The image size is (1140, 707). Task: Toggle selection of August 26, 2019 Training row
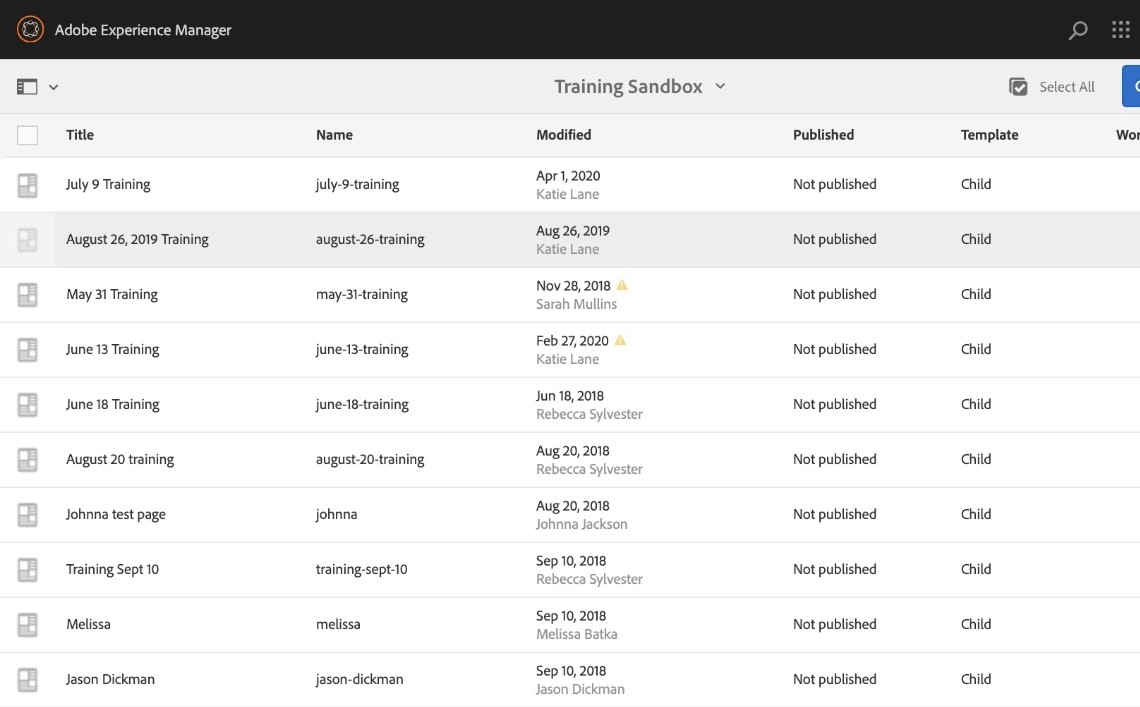(28, 240)
